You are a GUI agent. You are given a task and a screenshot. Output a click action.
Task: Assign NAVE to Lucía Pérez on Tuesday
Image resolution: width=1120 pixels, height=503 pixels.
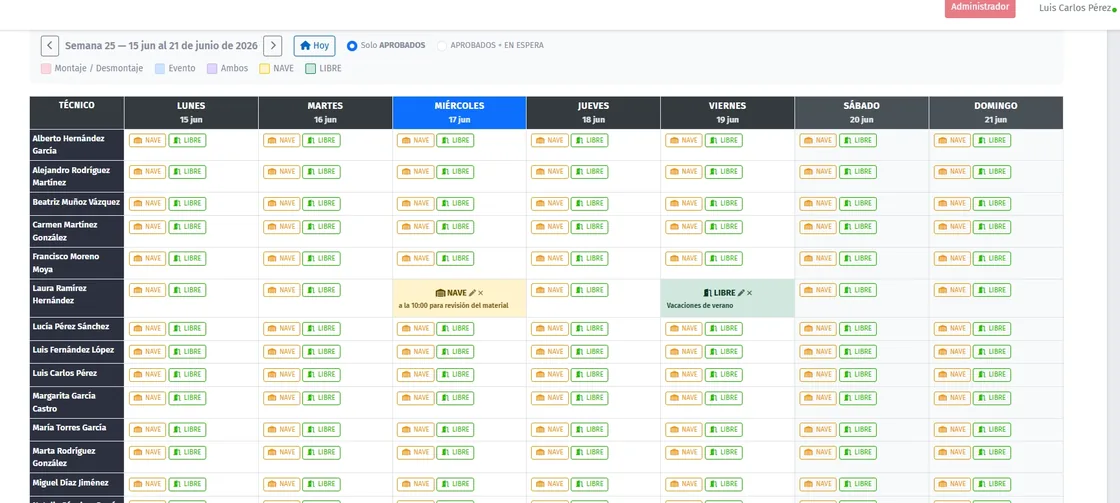tap(281, 329)
